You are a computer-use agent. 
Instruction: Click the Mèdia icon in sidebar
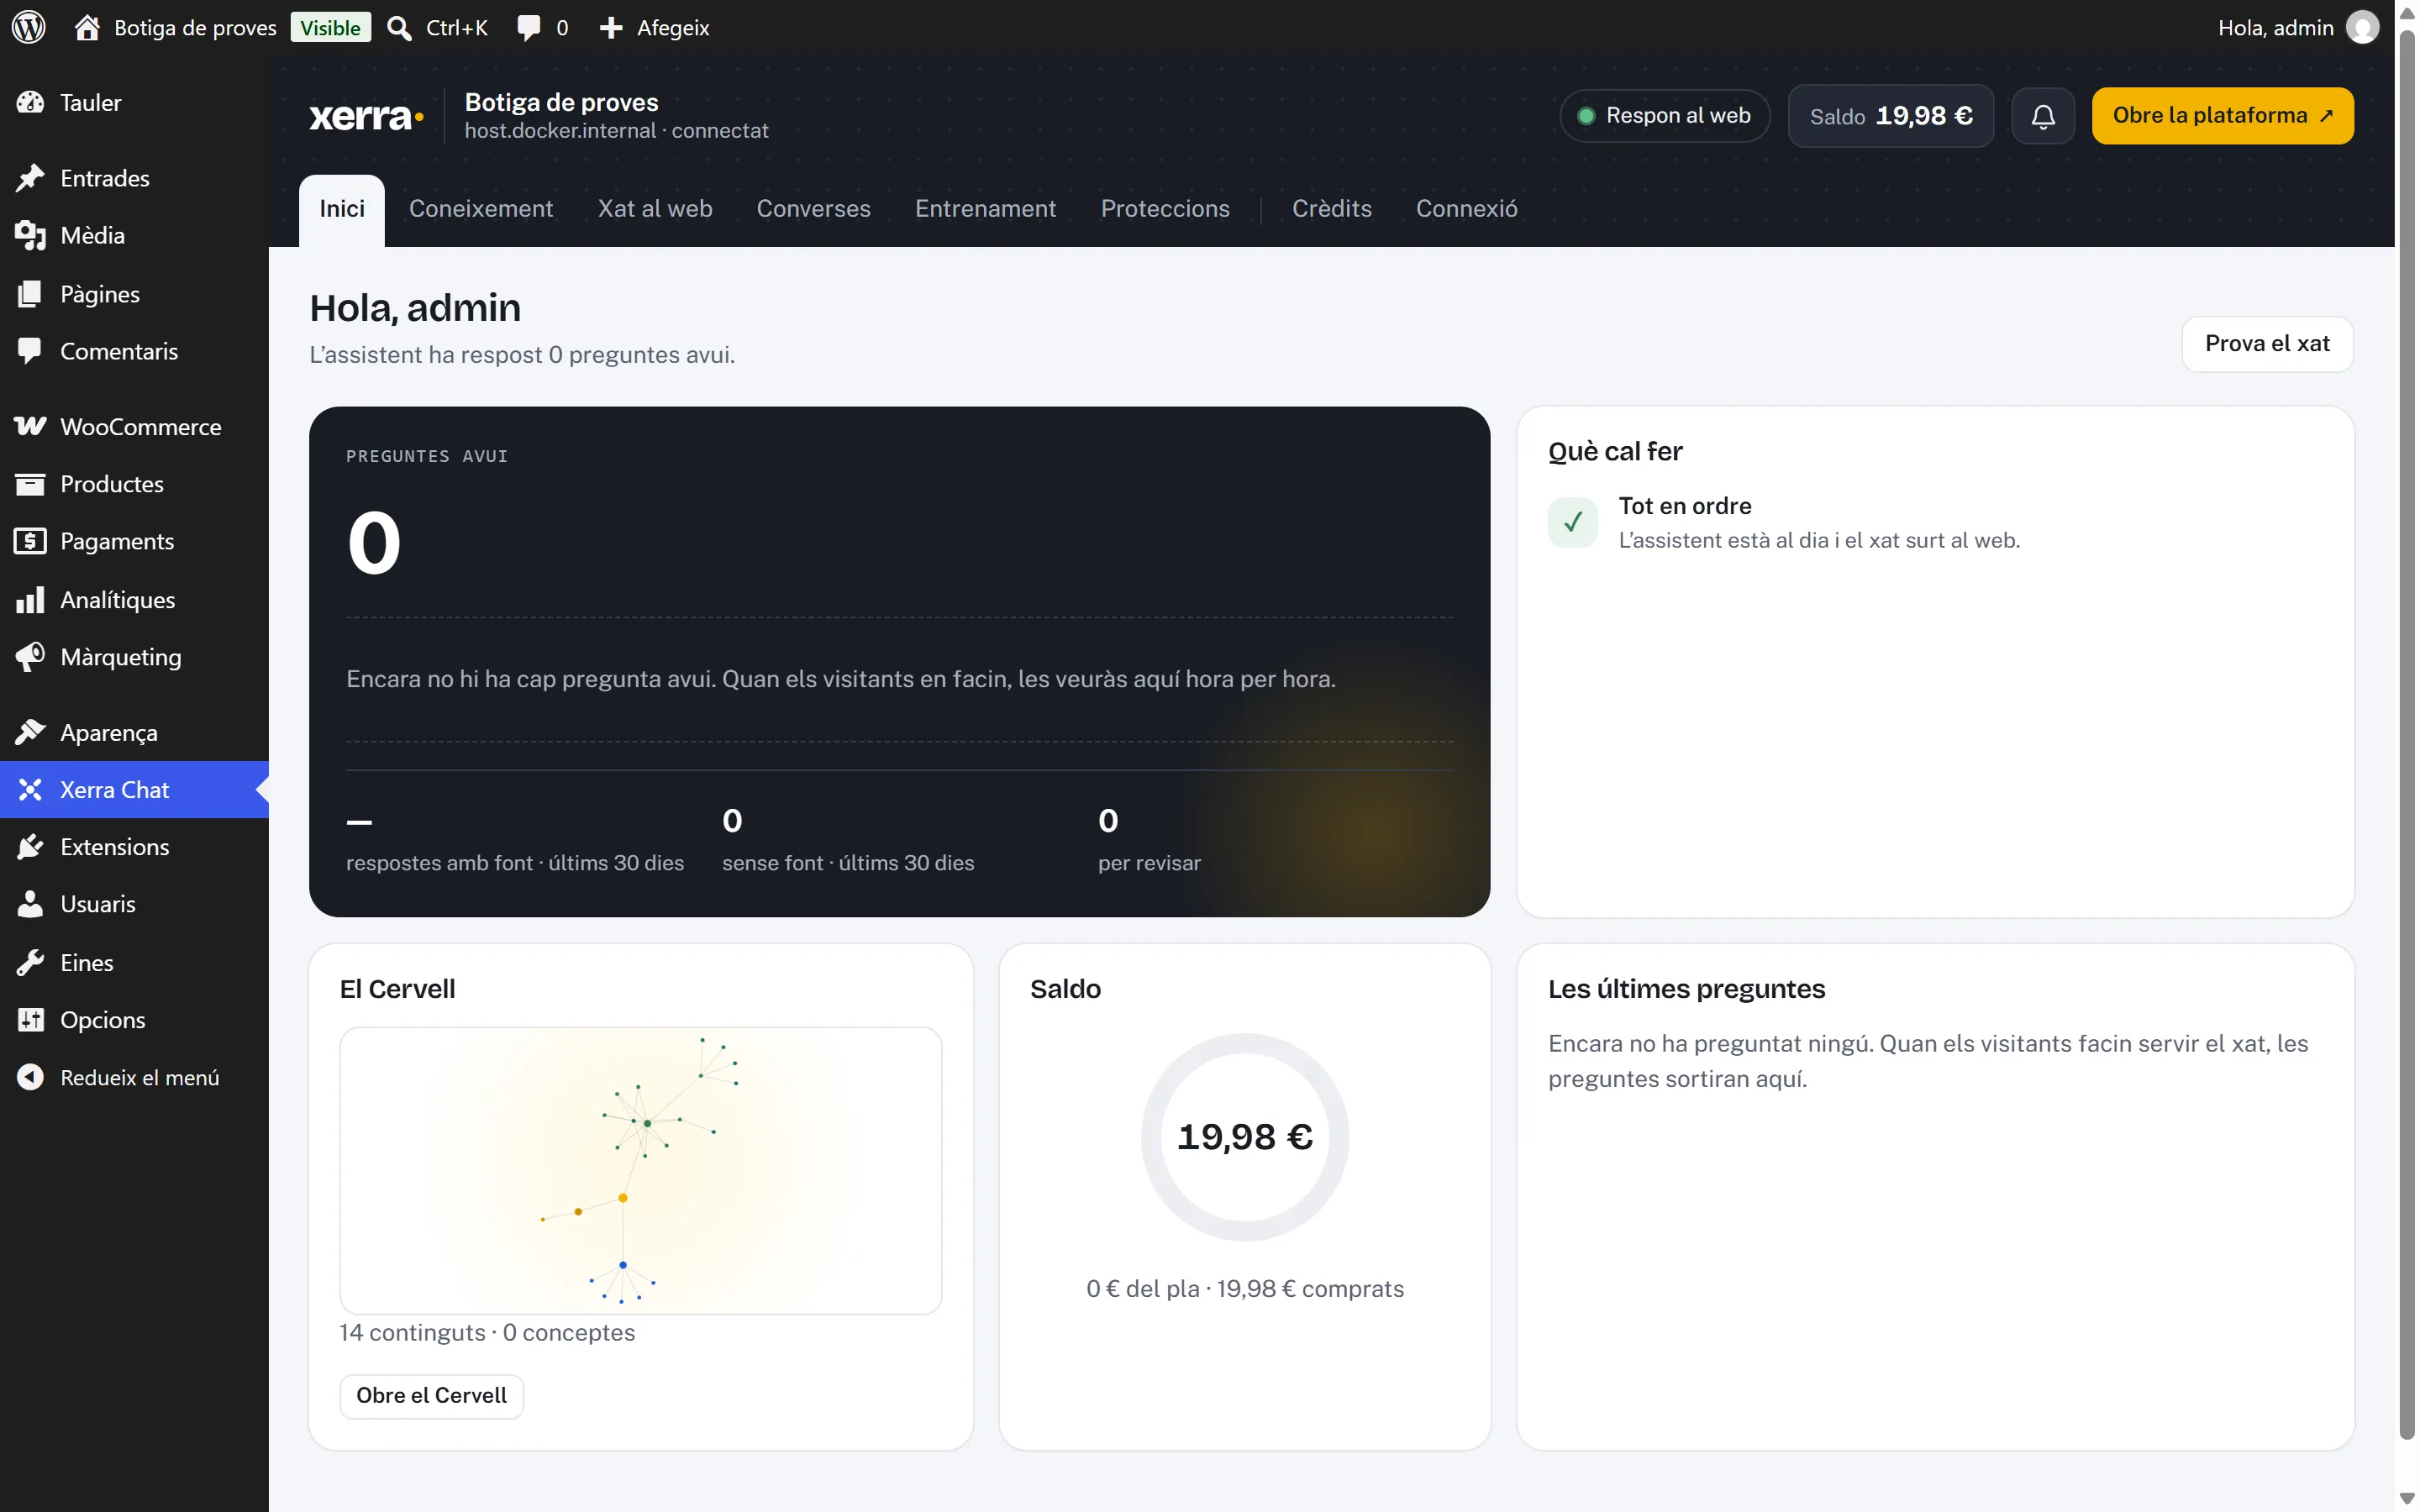point(30,235)
